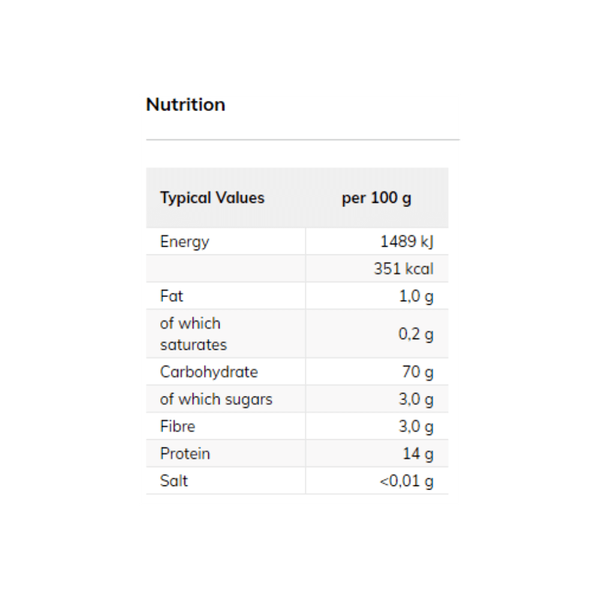Select the Salt row label
The width and height of the screenshot is (600, 600).
click(174, 481)
